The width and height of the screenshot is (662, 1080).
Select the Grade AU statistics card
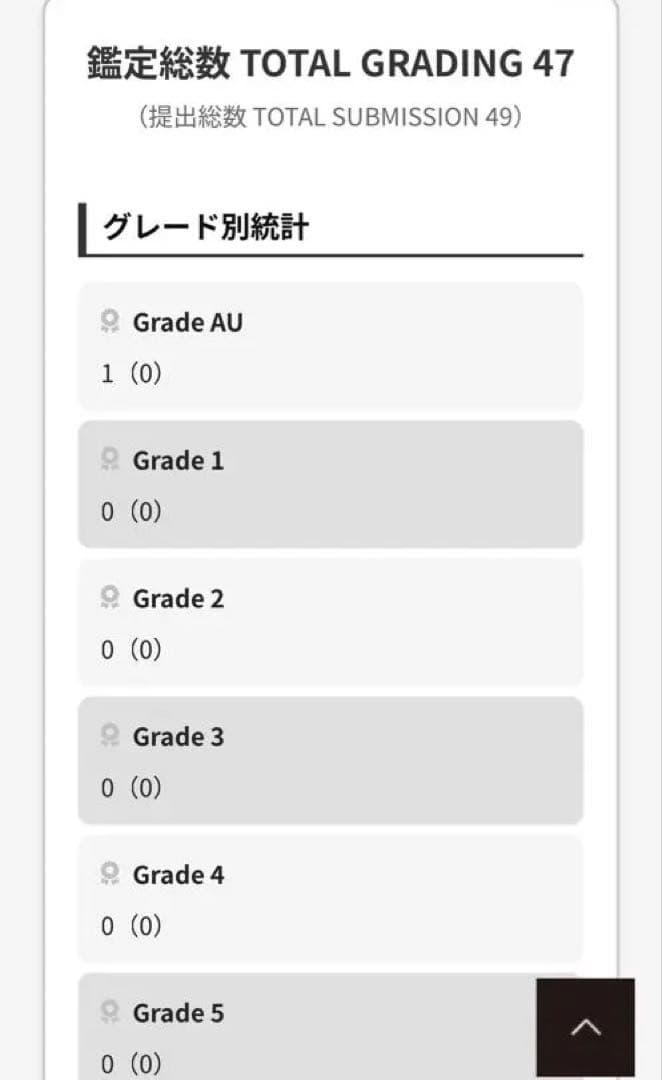click(330, 345)
